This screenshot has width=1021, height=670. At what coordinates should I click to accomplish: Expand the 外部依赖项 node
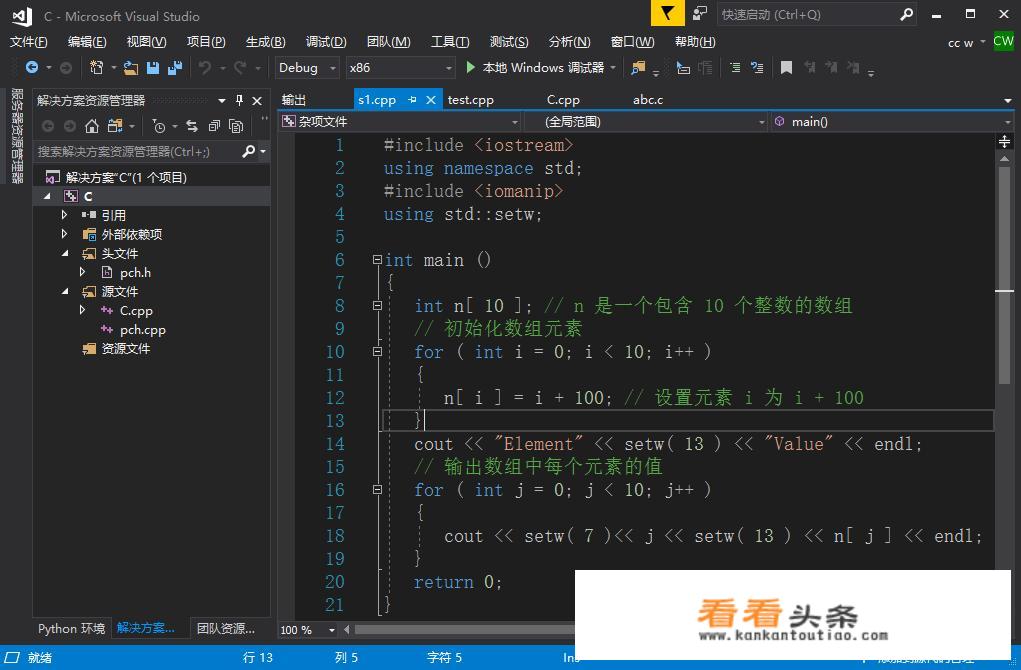(64, 233)
